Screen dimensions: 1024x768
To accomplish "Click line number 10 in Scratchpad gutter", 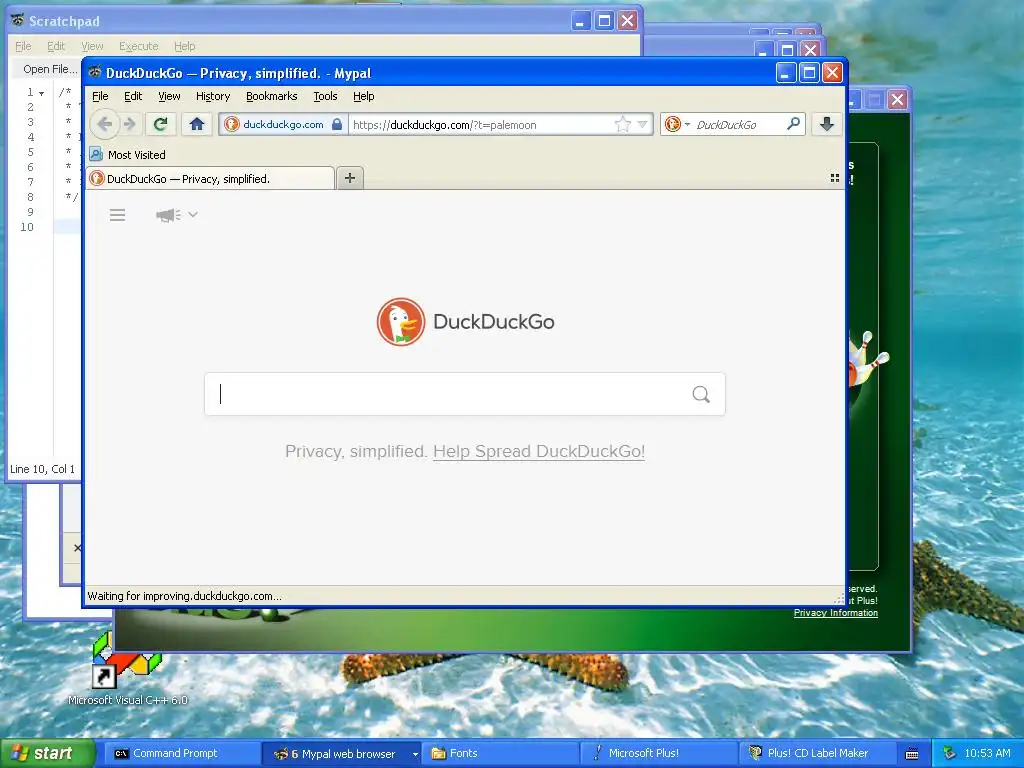I will (x=27, y=227).
